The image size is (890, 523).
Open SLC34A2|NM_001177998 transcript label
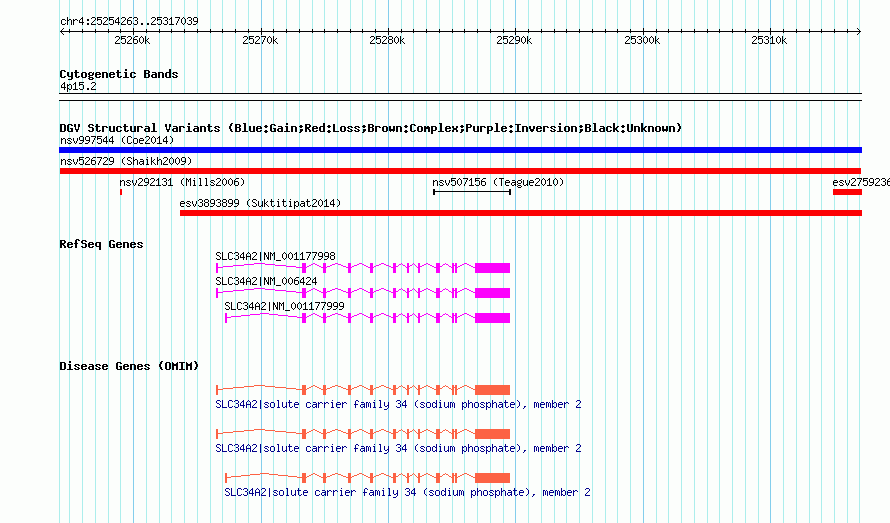tap(275, 256)
